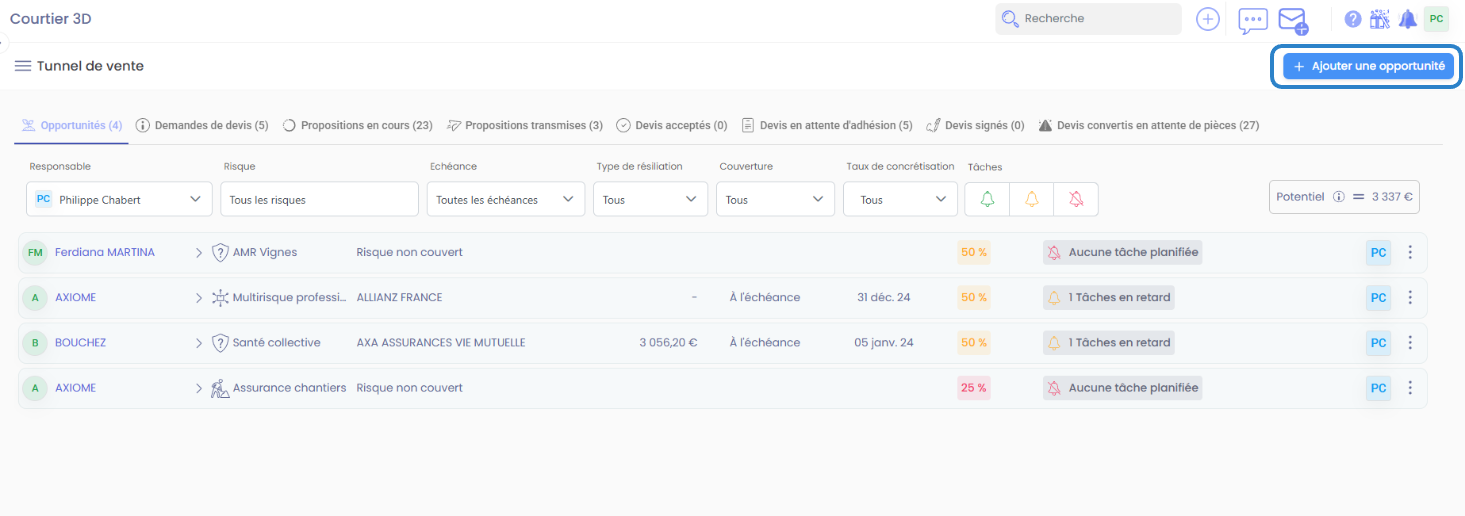Switch to Devis convertis en attente de pièces tab

(1149, 125)
